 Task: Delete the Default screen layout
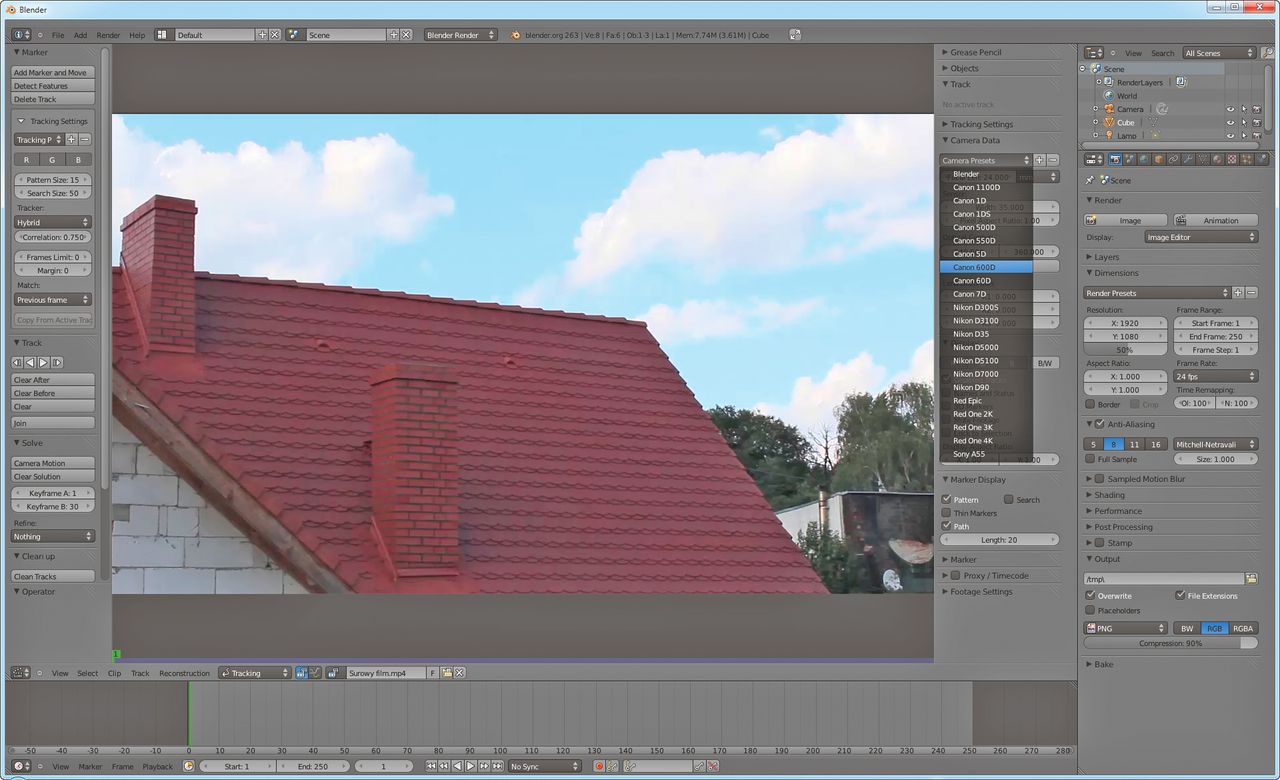click(275, 35)
